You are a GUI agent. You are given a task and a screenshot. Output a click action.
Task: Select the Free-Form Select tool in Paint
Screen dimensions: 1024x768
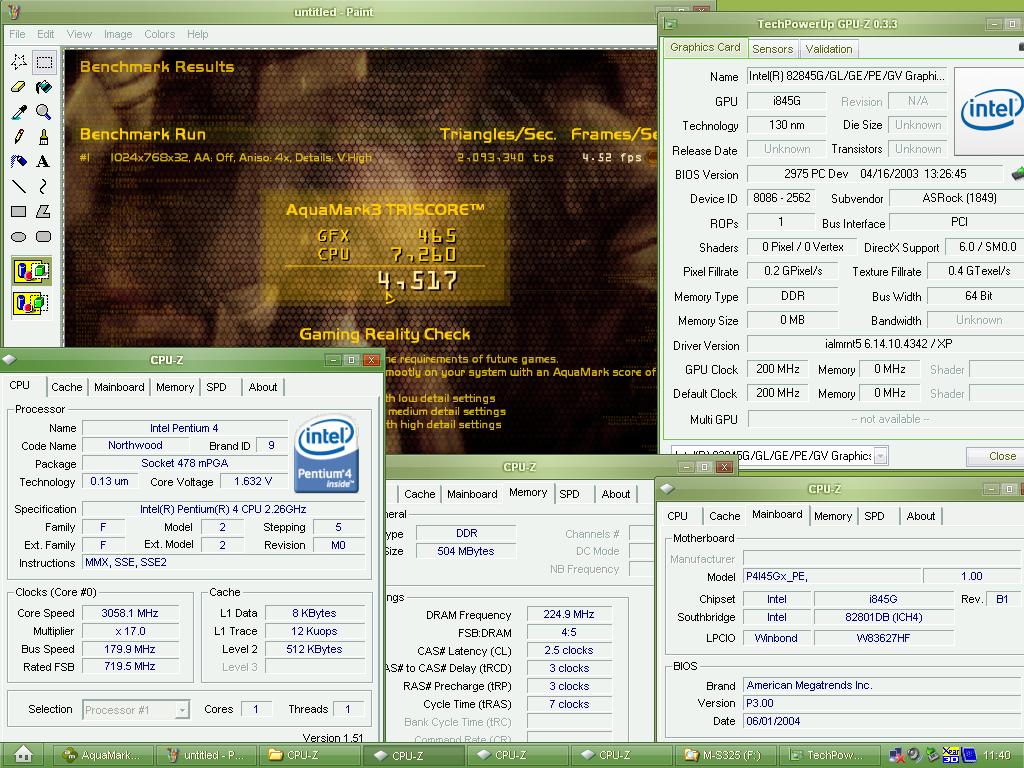coord(19,62)
